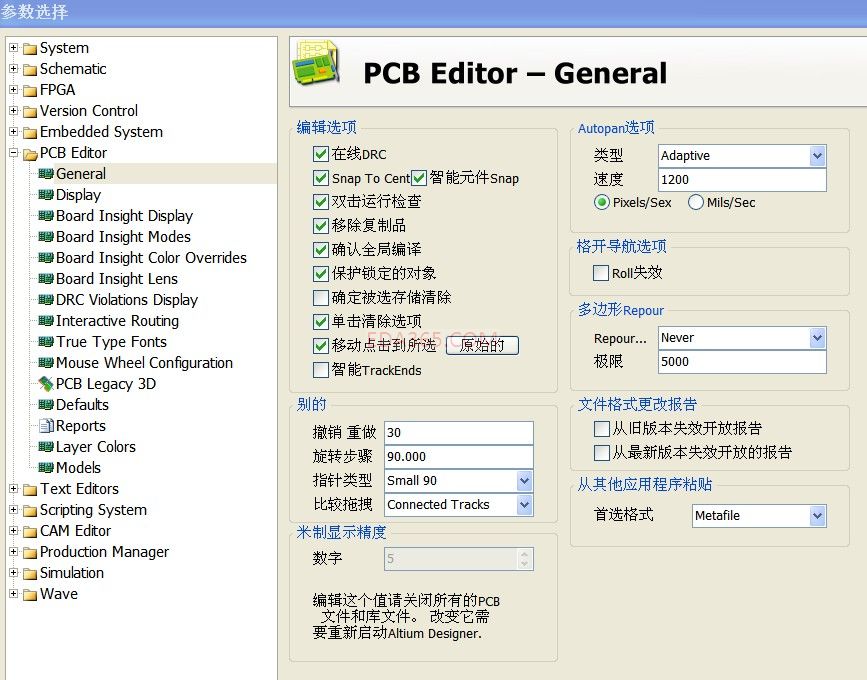867x680 pixels.
Task: Select the Production Manager category
Action: click(104, 552)
